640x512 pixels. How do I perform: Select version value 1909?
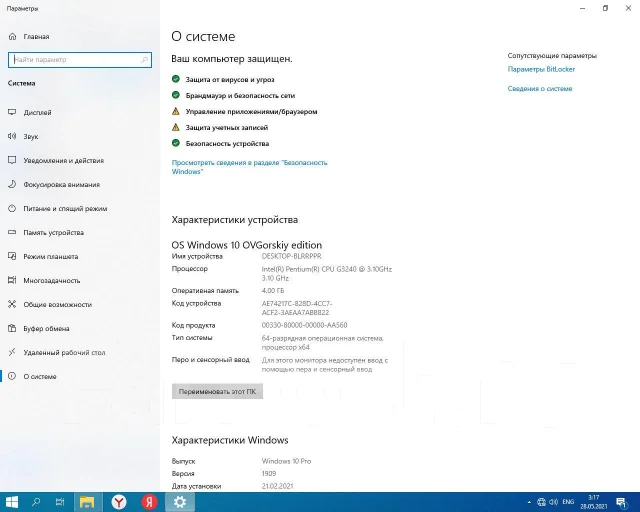pos(269,474)
